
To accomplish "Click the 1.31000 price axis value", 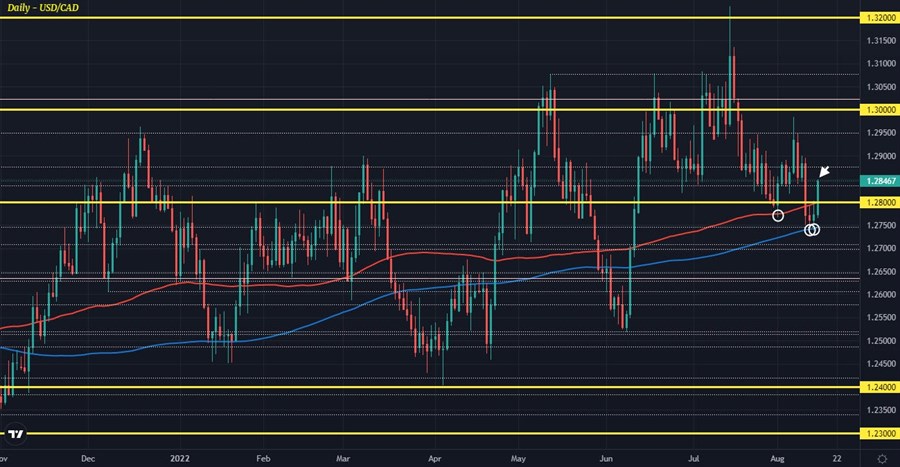I will (881, 64).
